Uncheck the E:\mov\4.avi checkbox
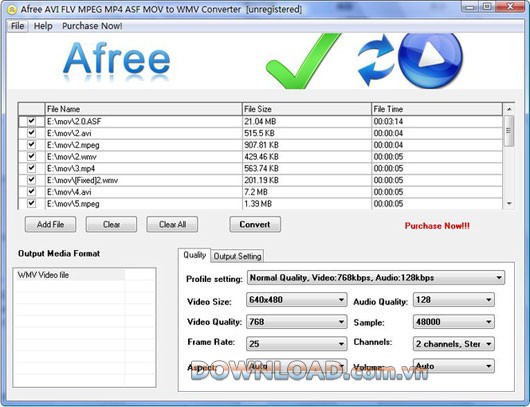The height and width of the screenshot is (407, 530). point(31,191)
